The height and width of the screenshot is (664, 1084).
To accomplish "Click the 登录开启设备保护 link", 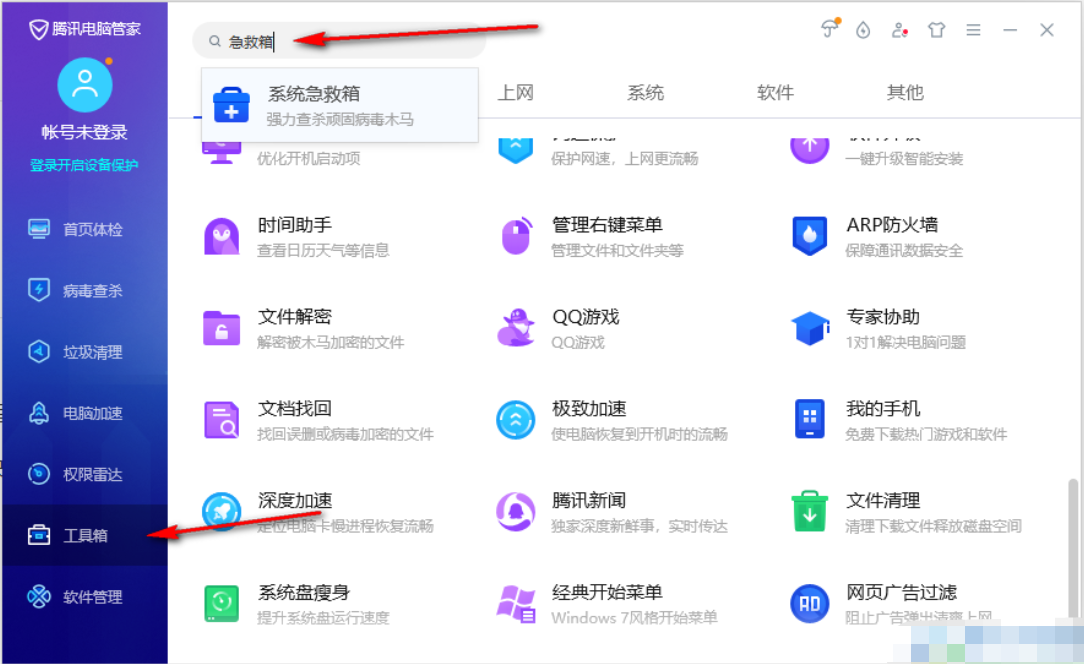I will [84, 165].
